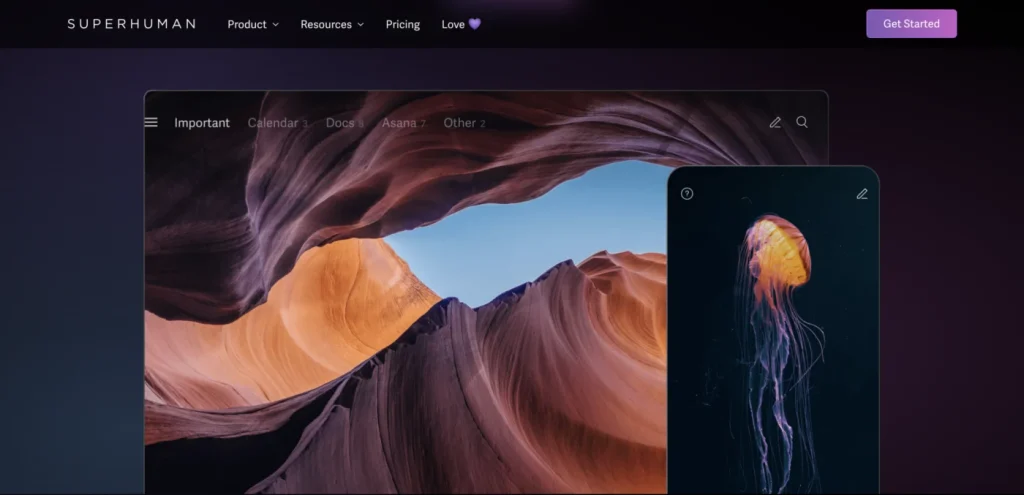Click the Get Started button
Viewport: 1024px width, 495px height.
[x=911, y=24]
